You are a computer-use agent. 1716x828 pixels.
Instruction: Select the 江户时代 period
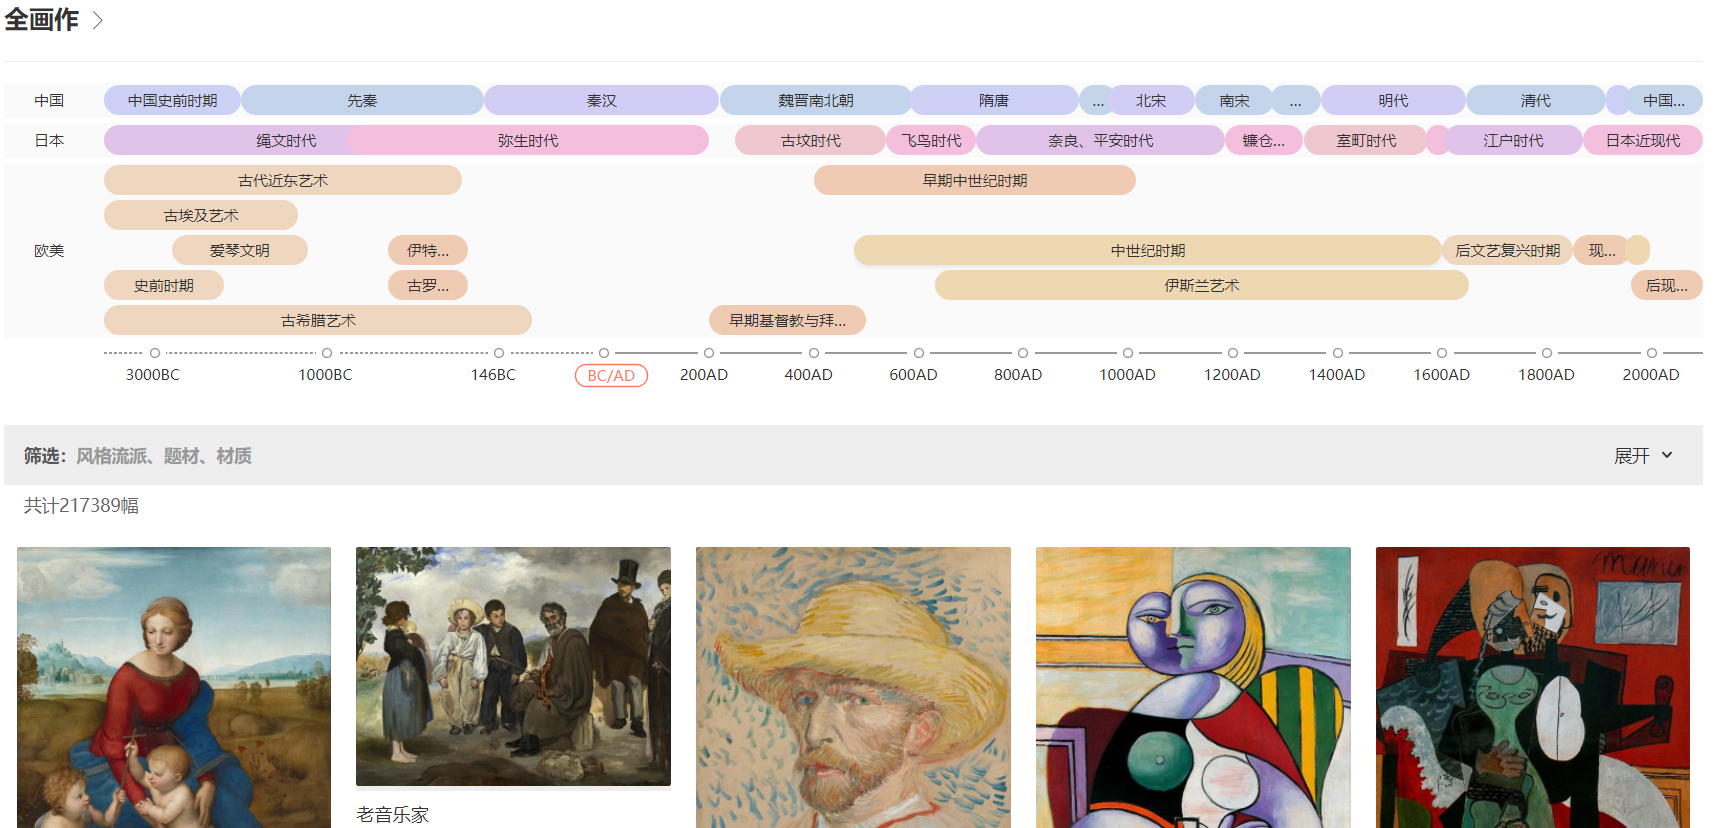coord(1513,140)
